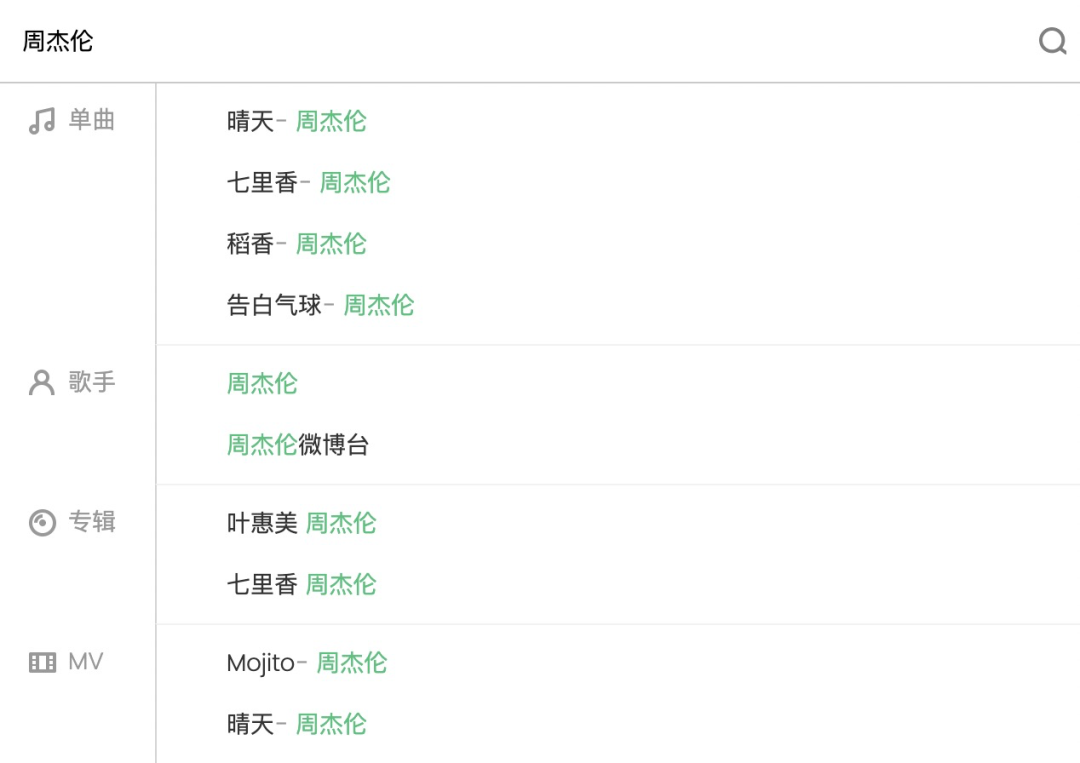Open song 告白气球 by 周杰伦
The height and width of the screenshot is (763, 1080).
(320, 305)
